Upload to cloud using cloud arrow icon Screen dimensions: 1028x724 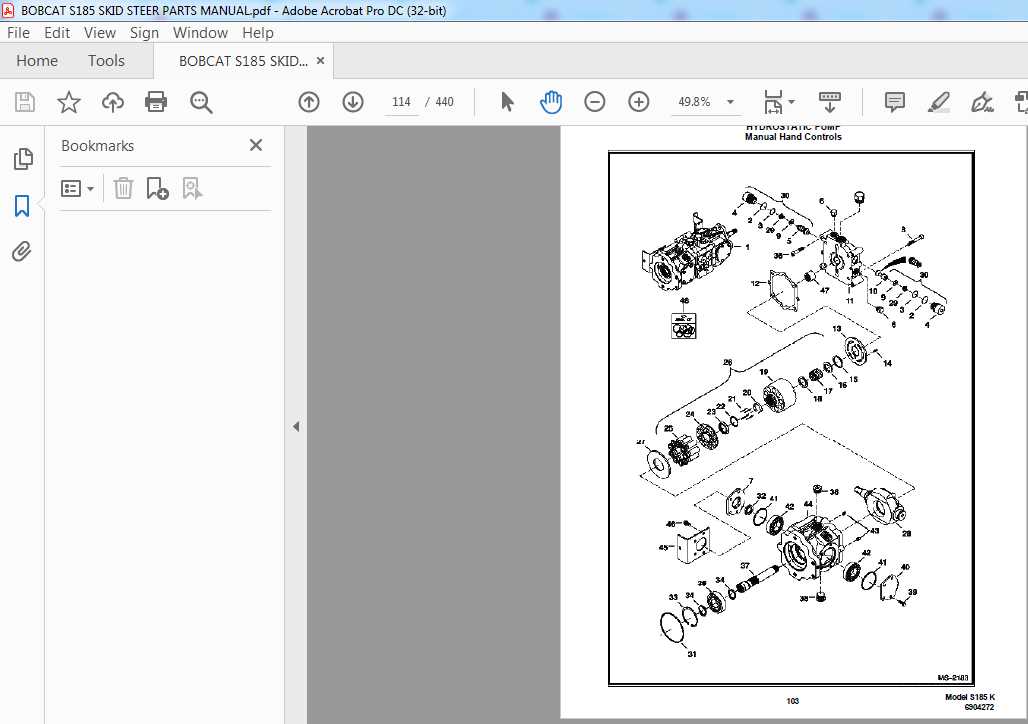pyautogui.click(x=113, y=102)
